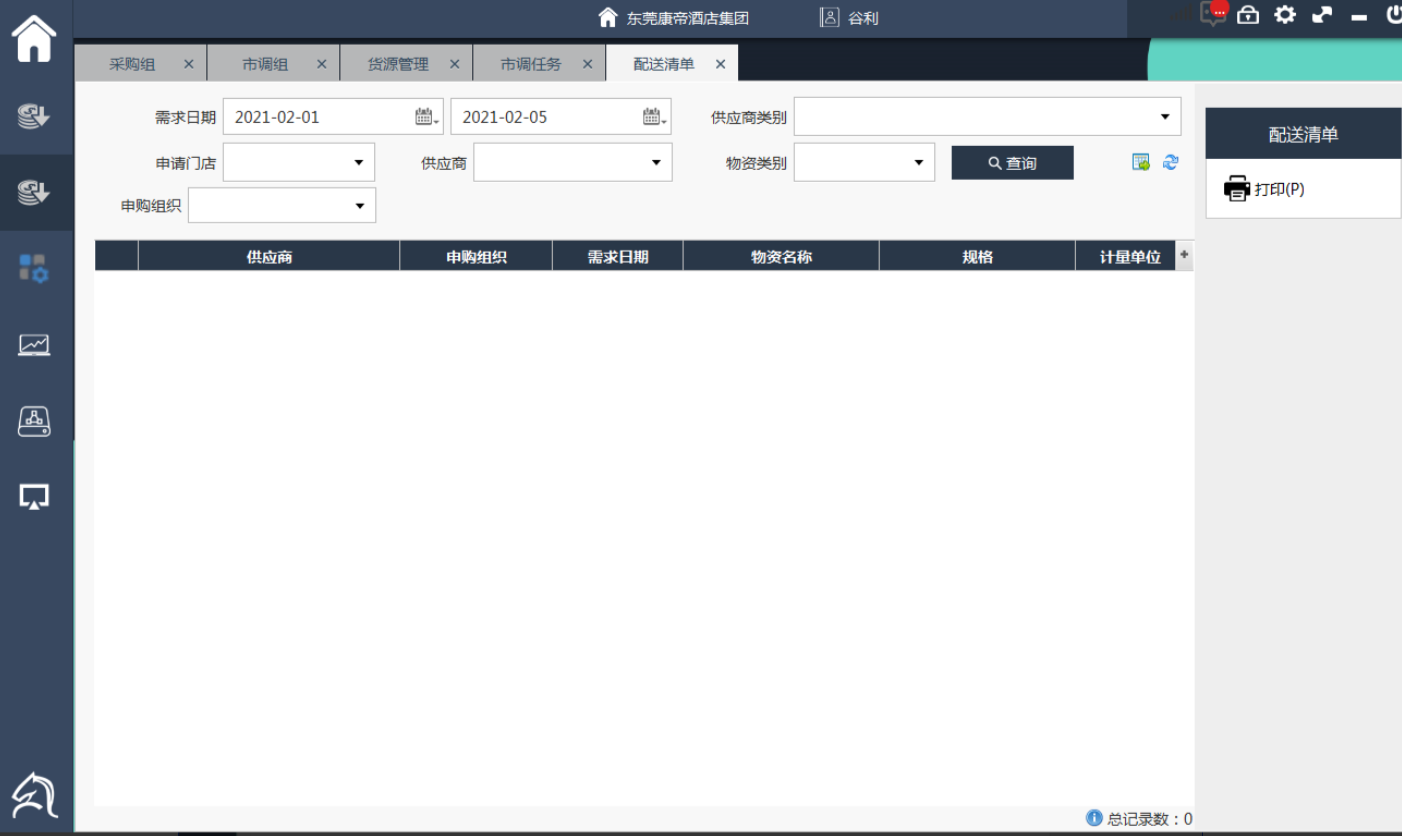The image size is (1402, 836).
Task: Click the screen cast icon in sidebar
Action: tap(34, 496)
